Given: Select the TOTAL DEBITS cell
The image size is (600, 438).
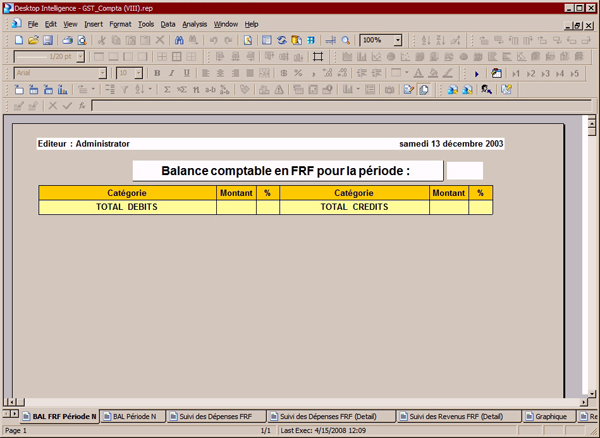Looking at the screenshot, I should pyautogui.click(x=127, y=207).
